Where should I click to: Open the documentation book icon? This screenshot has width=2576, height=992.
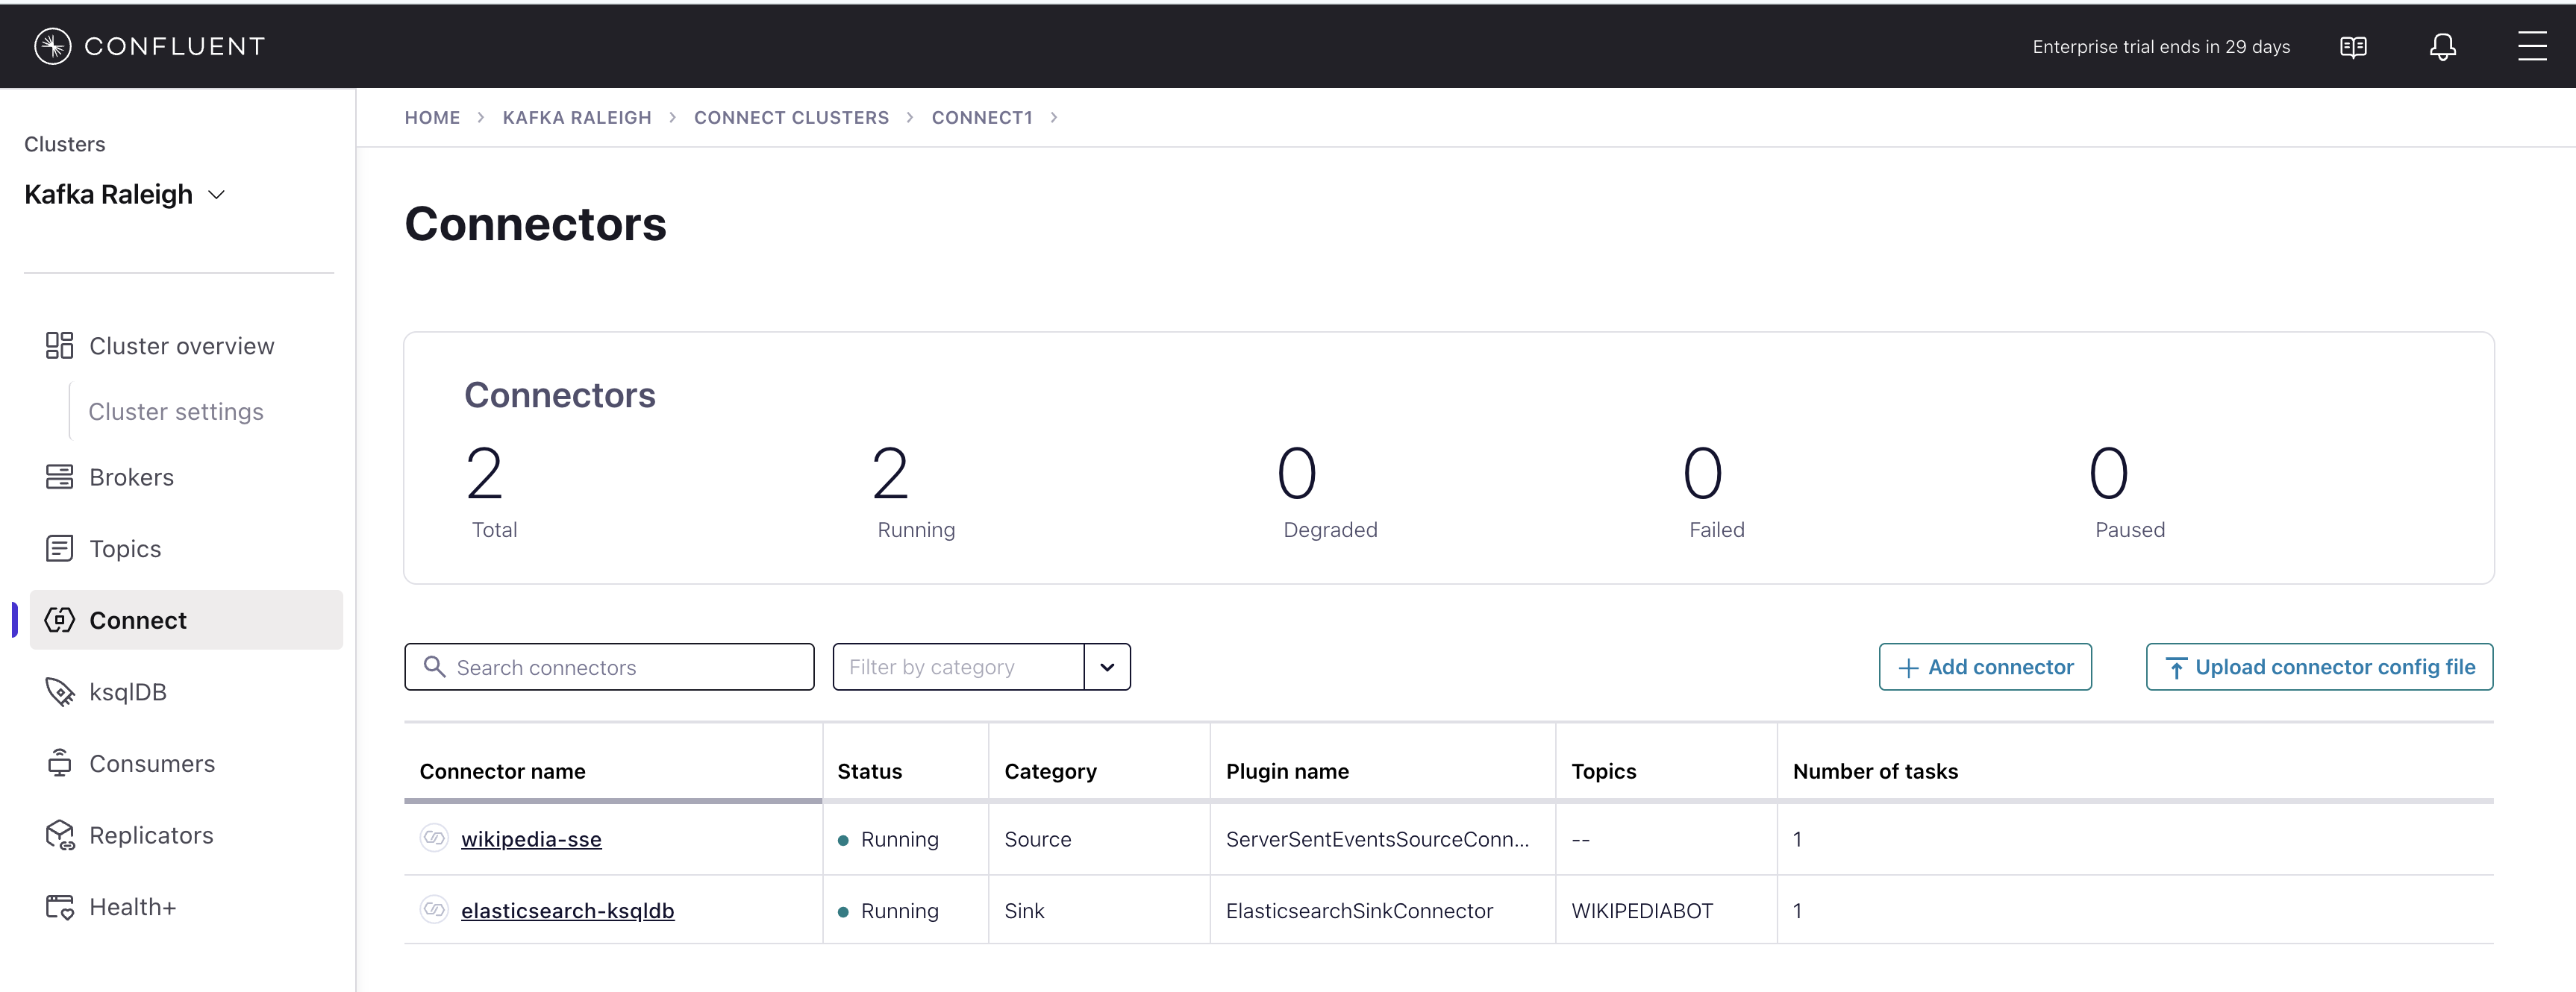tap(2353, 47)
